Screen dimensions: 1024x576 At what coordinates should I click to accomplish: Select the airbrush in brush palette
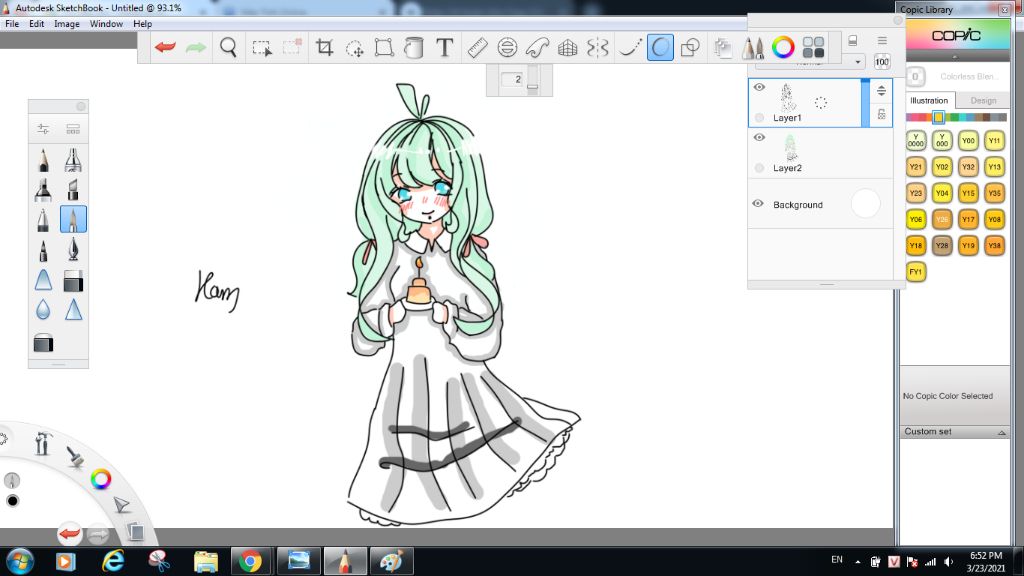pyautogui.click(x=73, y=160)
